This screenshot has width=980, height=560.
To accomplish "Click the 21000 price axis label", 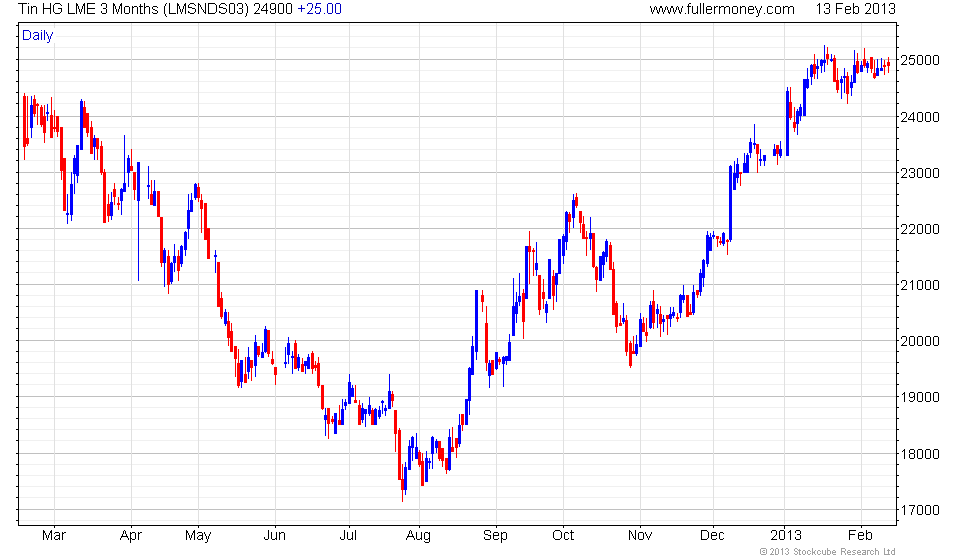I will (x=919, y=285).
